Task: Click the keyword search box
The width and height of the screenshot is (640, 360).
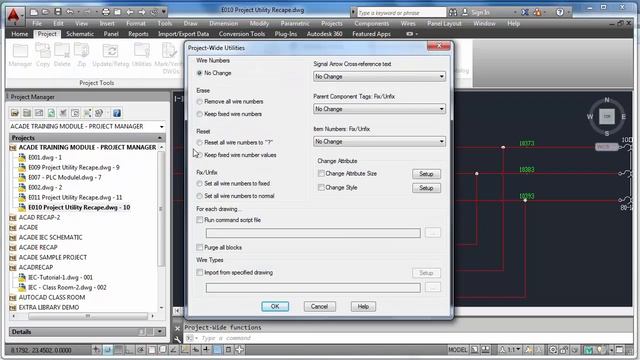Action: point(401,12)
